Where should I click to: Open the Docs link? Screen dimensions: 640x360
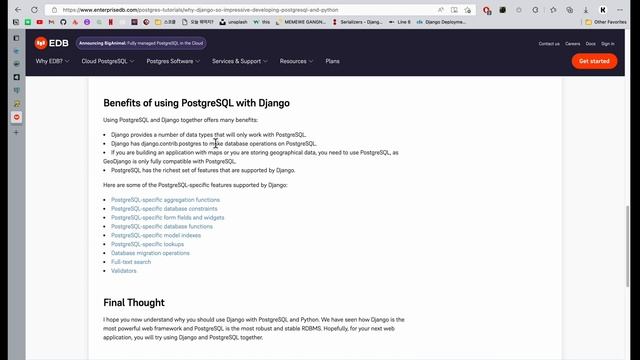[x=591, y=44]
